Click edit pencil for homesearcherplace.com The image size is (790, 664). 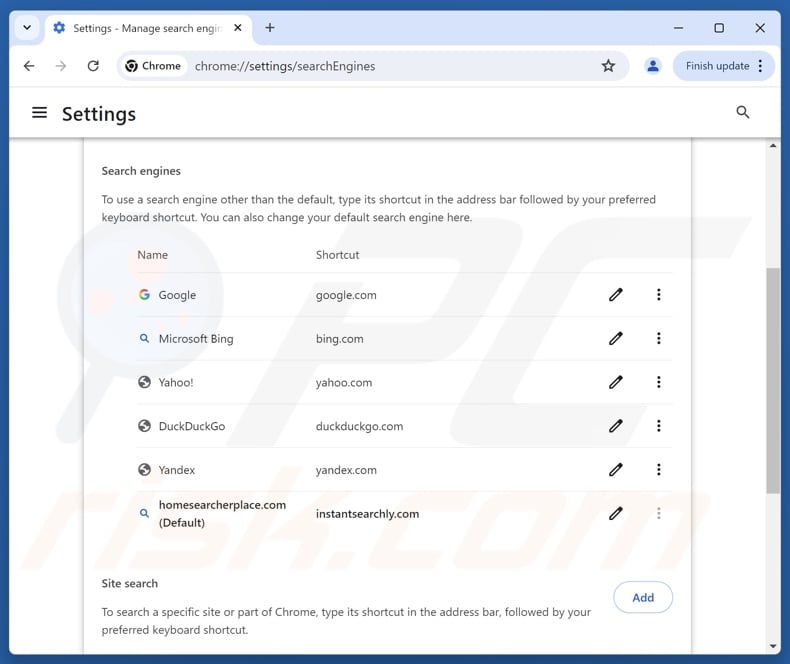[616, 513]
